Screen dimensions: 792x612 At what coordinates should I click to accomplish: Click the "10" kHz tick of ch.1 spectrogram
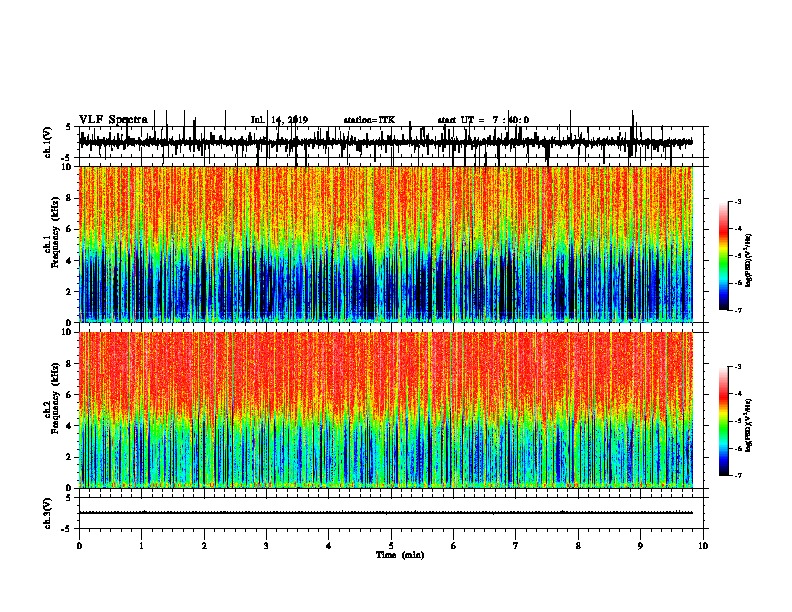[67, 167]
